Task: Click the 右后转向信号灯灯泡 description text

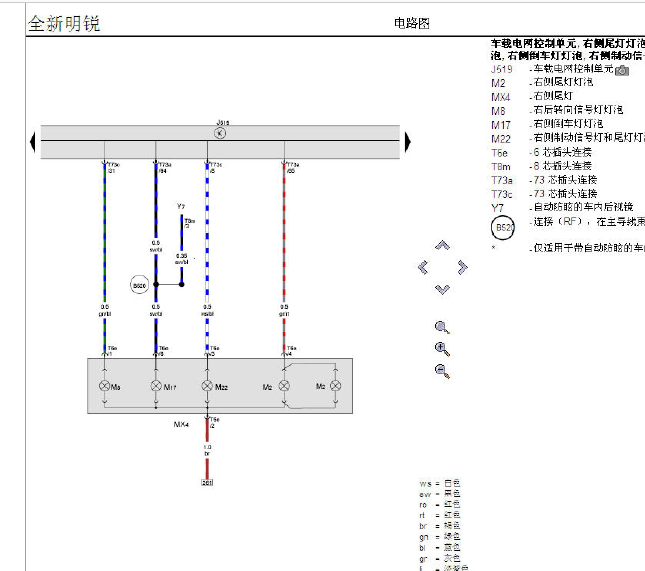Action: click(x=578, y=110)
